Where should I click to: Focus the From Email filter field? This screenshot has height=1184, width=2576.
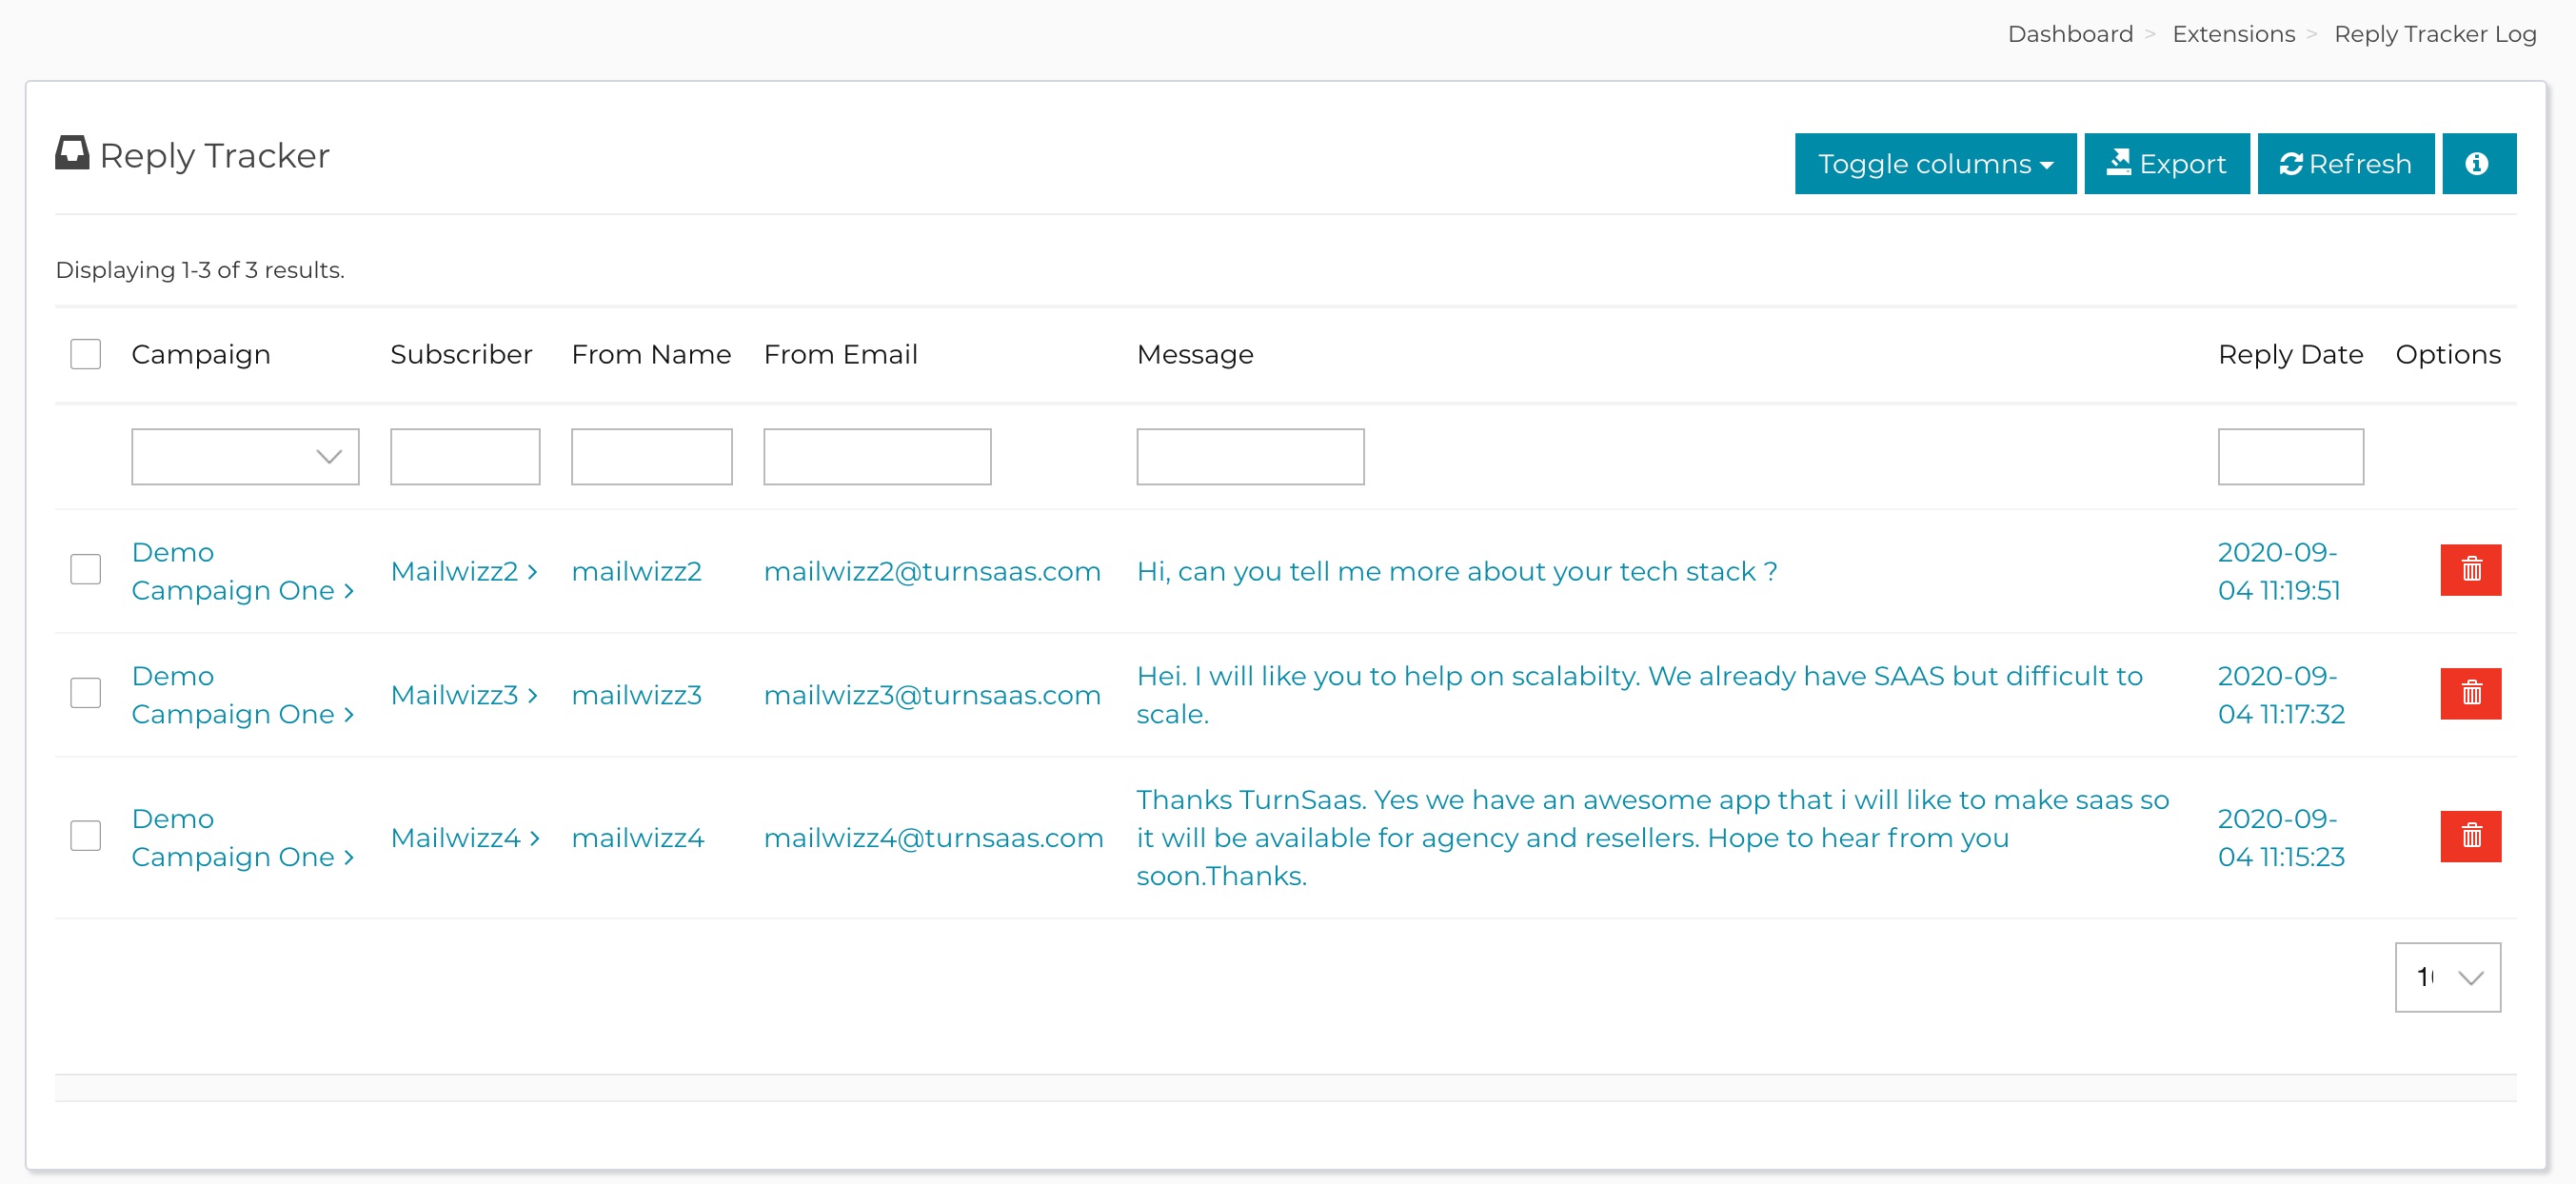click(877, 457)
